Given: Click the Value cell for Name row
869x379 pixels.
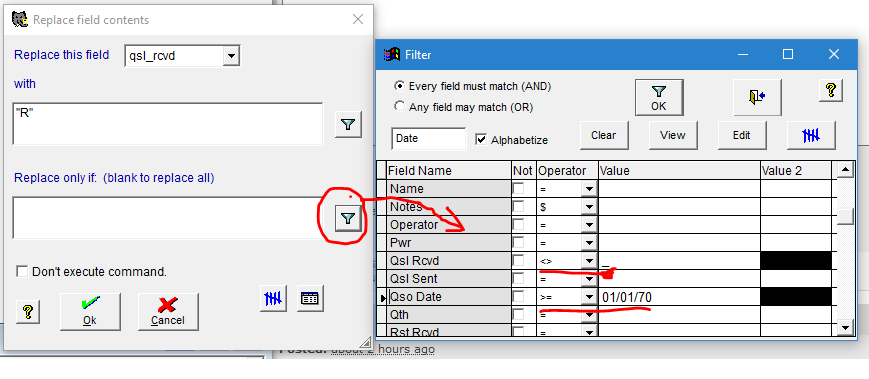Looking at the screenshot, I should pyautogui.click(x=679, y=189).
